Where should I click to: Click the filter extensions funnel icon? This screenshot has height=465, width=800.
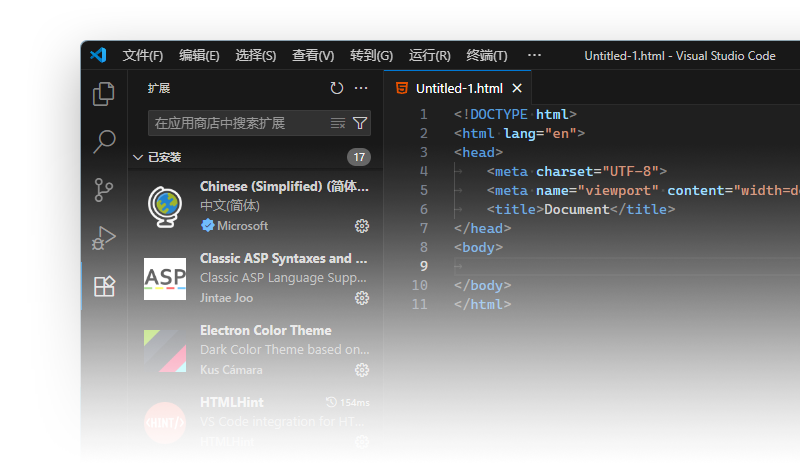click(x=360, y=123)
